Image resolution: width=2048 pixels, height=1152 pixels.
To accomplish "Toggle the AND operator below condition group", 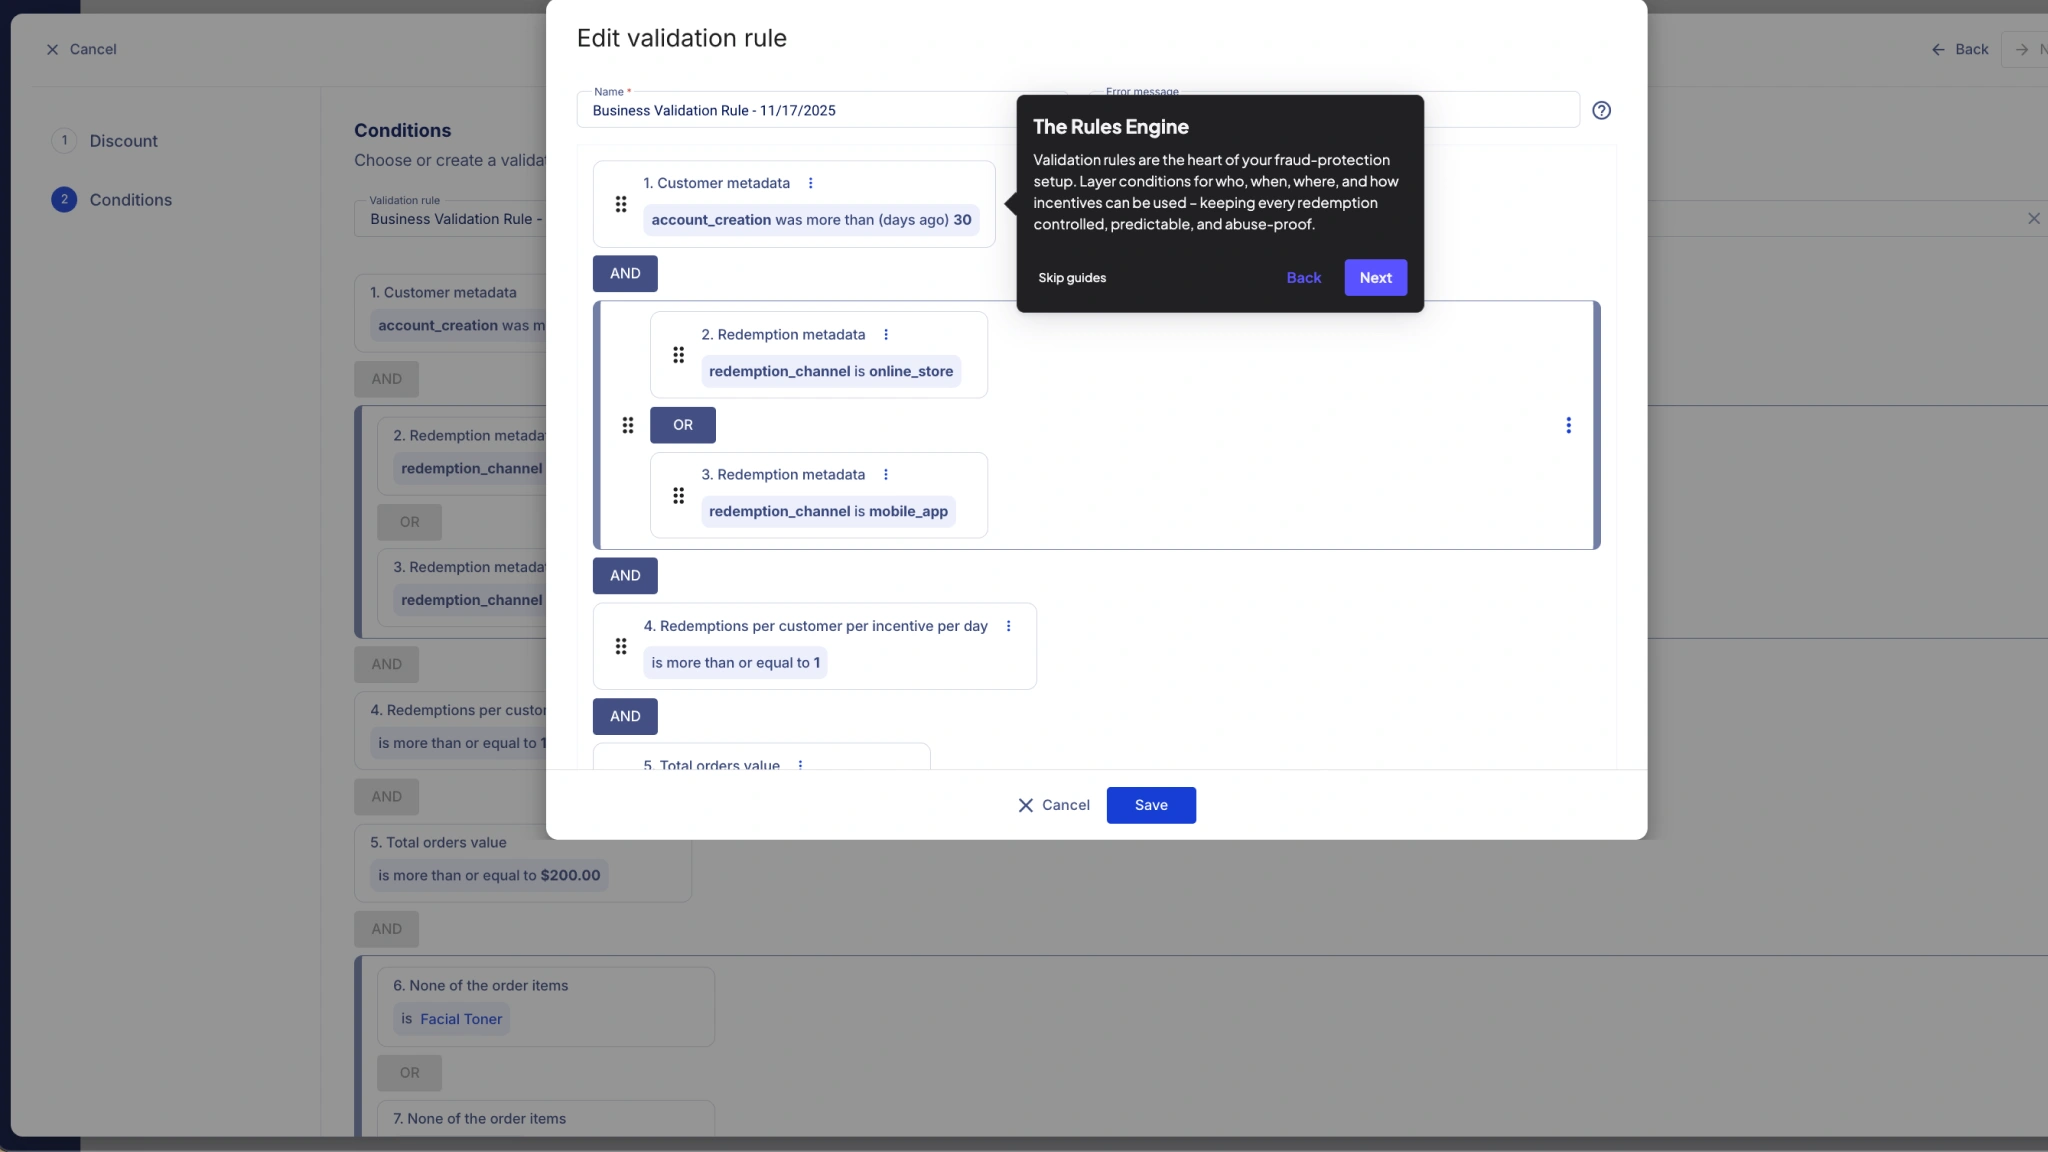I will click(625, 576).
